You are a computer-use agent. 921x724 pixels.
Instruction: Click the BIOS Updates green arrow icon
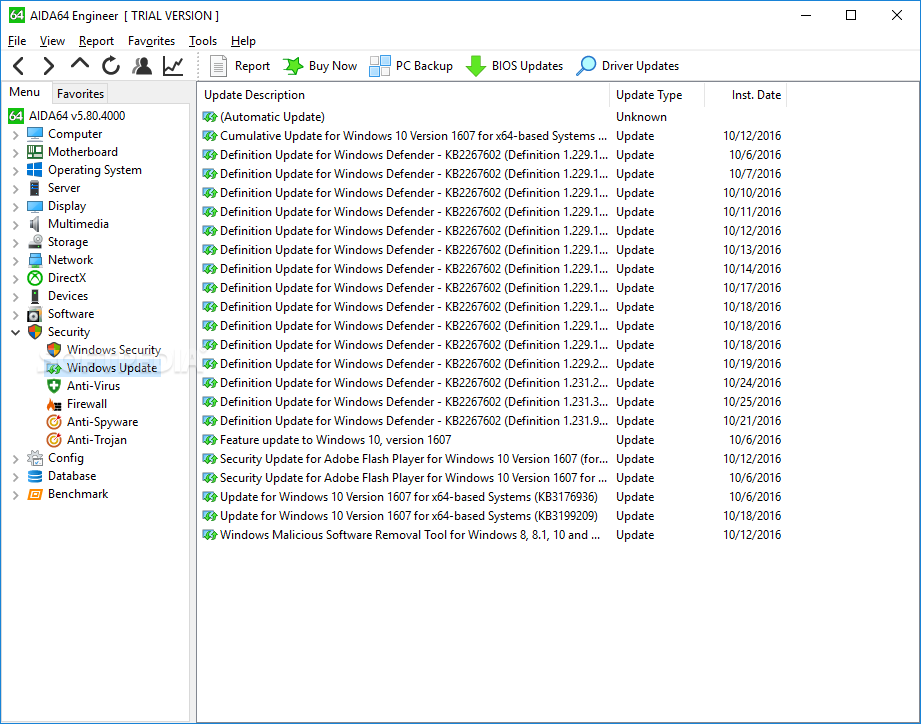[x=475, y=66]
